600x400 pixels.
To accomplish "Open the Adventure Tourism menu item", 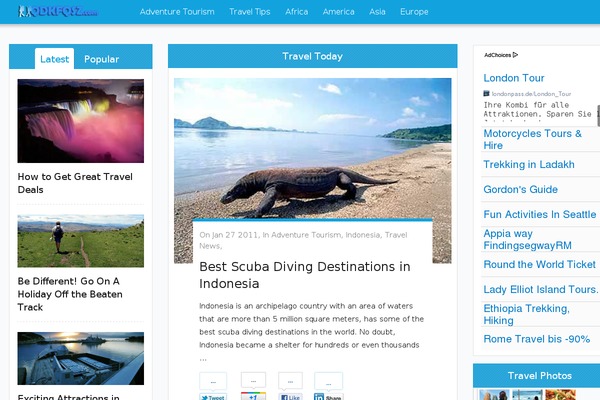I will click(177, 12).
